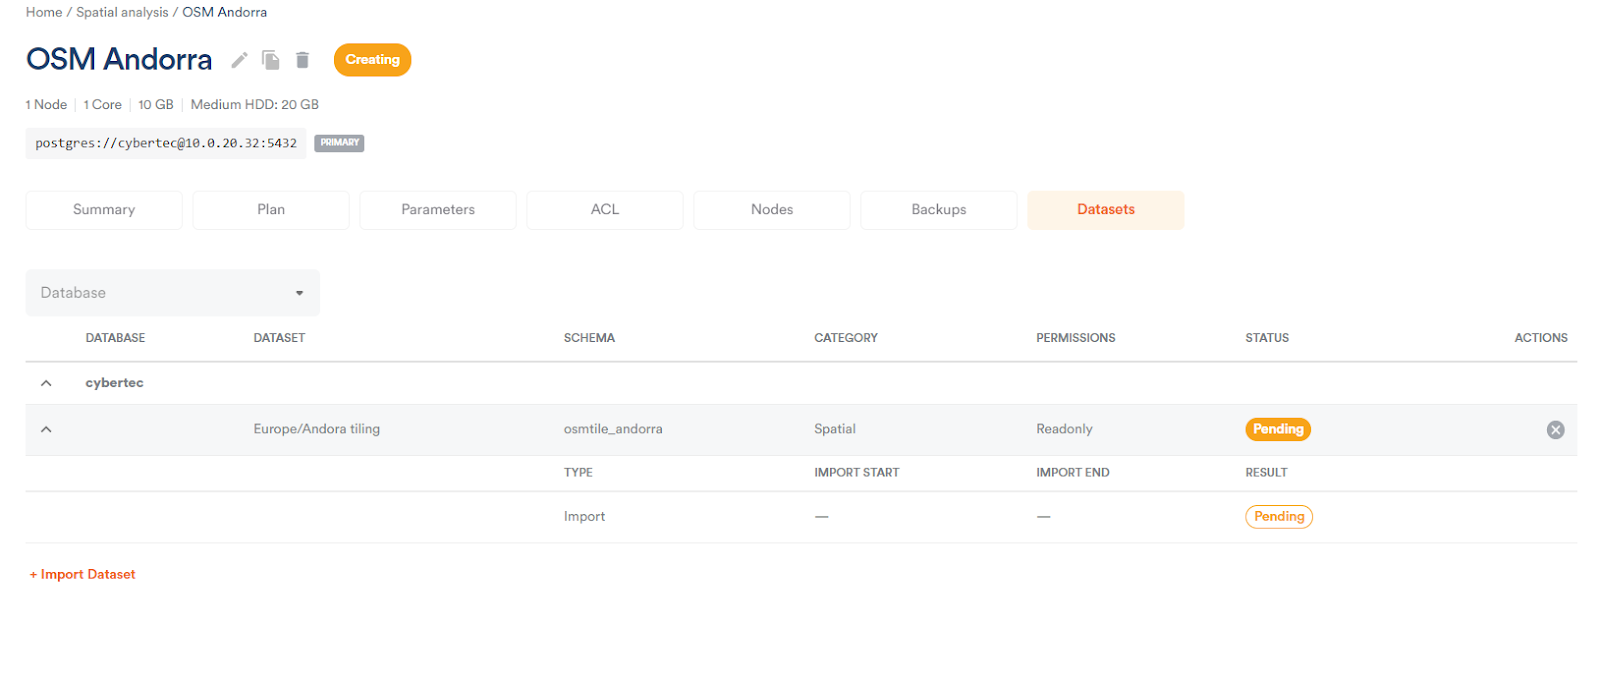Click the PERMISSIONS column header

click(x=1076, y=338)
